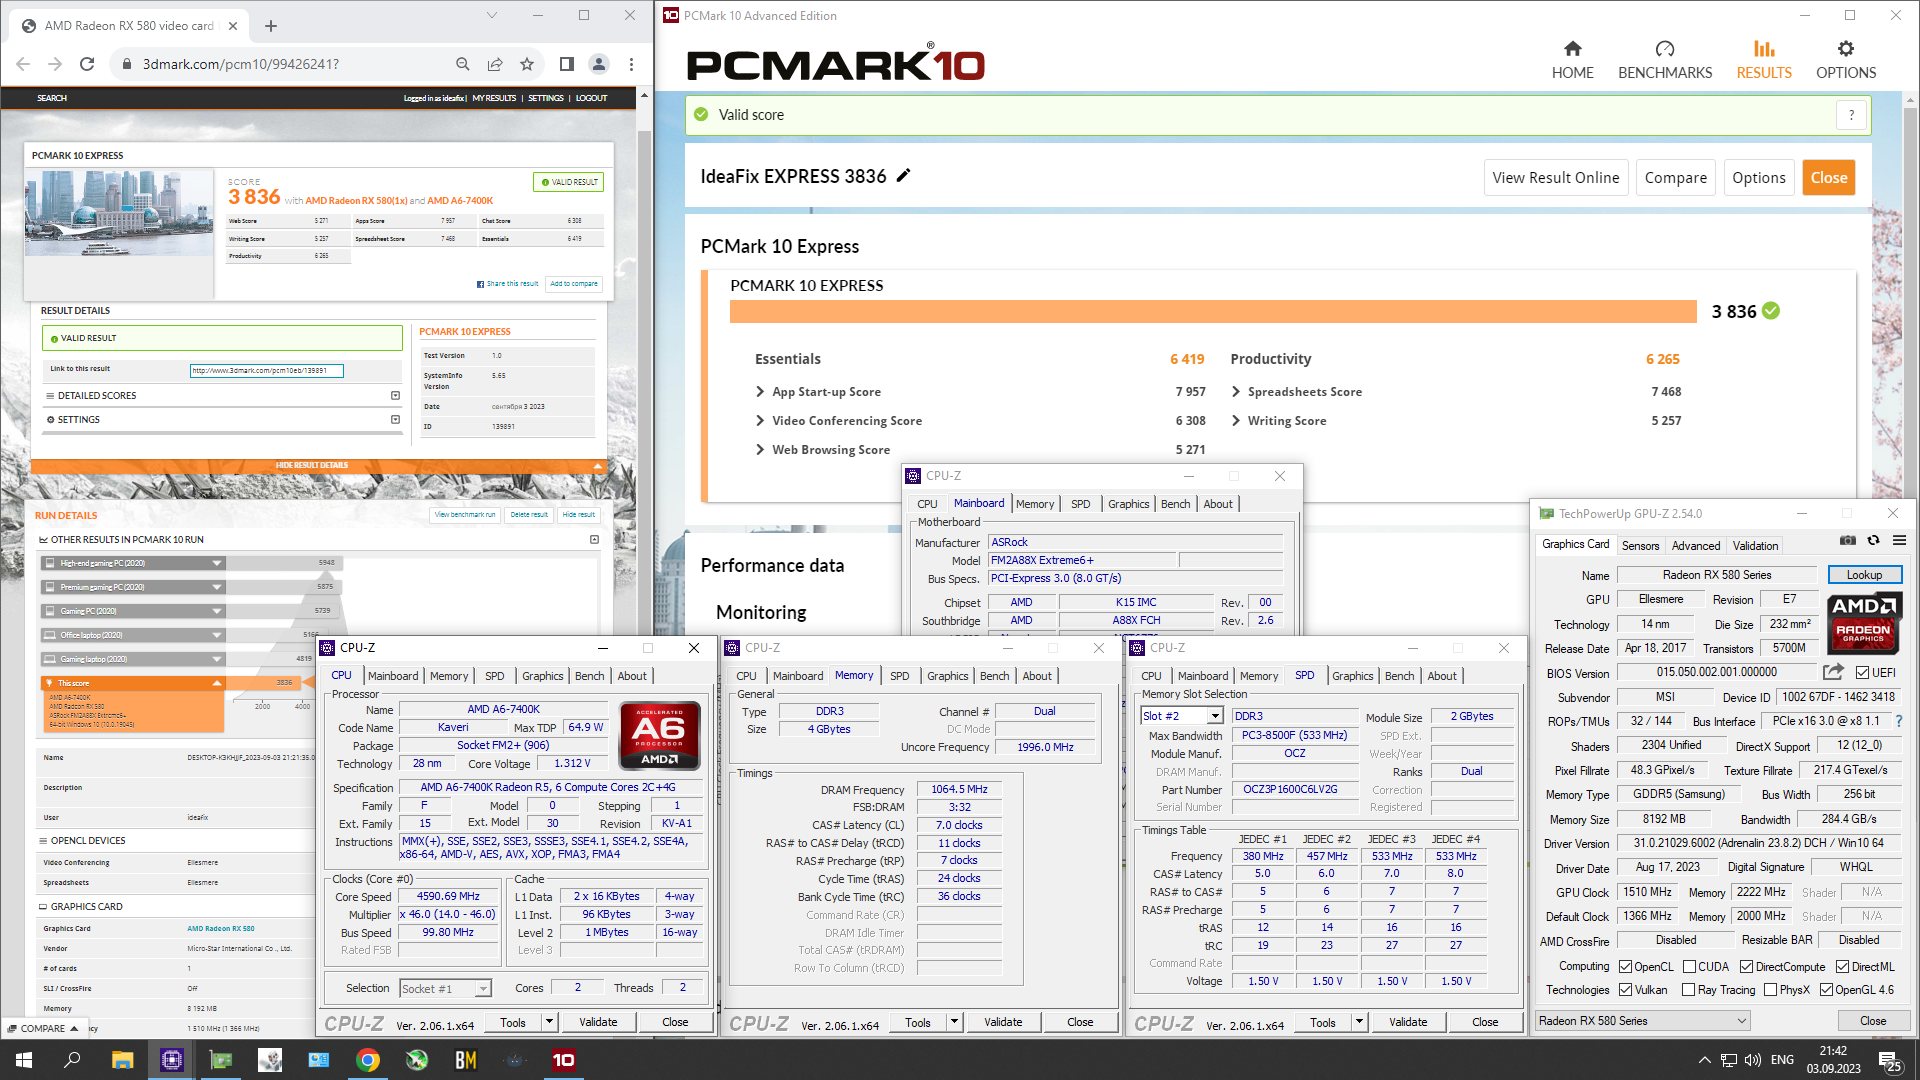Screen dimensions: 1920x1080
Task: Open the help question mark button
Action: tap(1851, 115)
